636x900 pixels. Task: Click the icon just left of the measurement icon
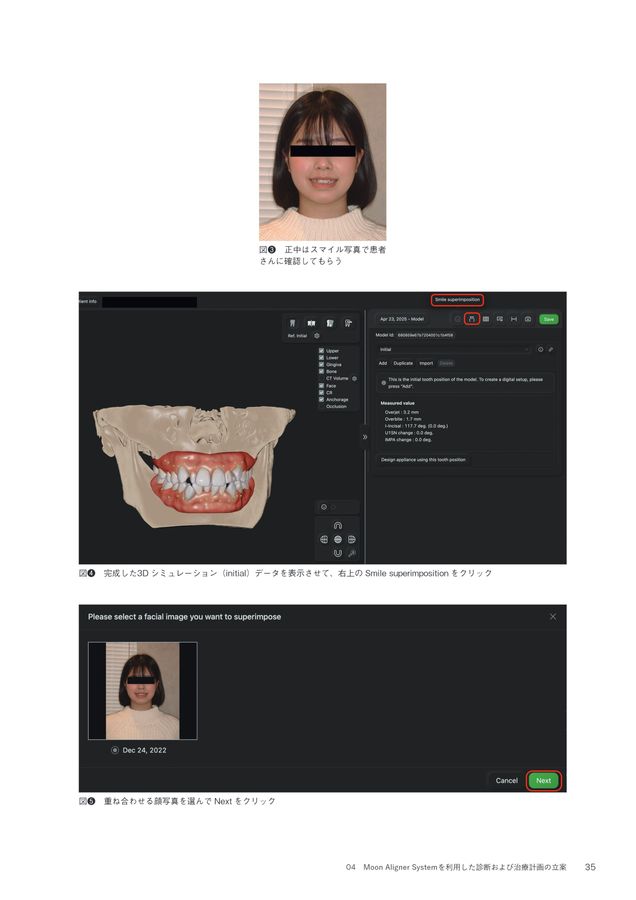(x=500, y=319)
